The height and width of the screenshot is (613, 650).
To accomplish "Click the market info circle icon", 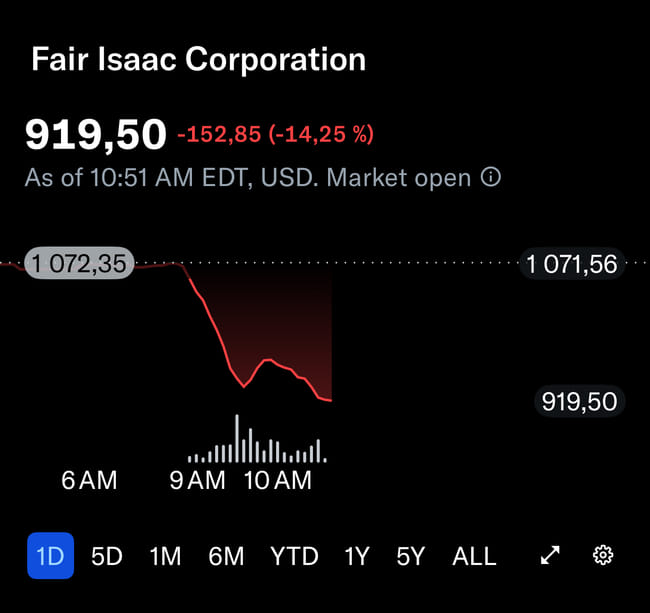I will 491,178.
